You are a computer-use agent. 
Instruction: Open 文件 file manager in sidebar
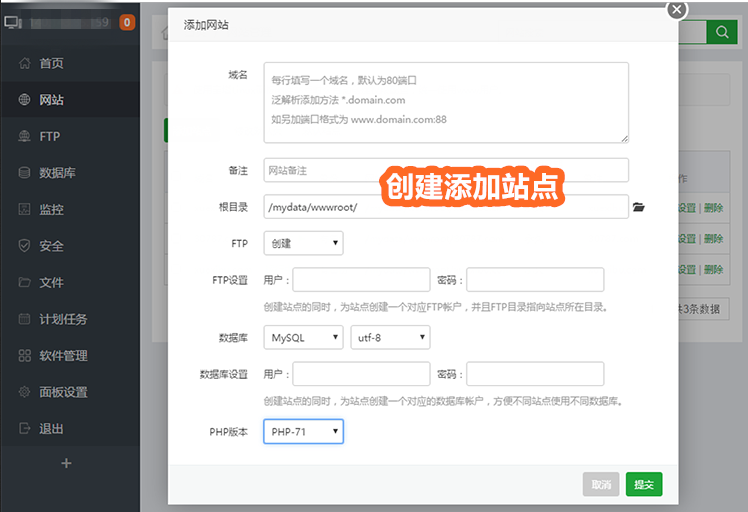click(52, 282)
